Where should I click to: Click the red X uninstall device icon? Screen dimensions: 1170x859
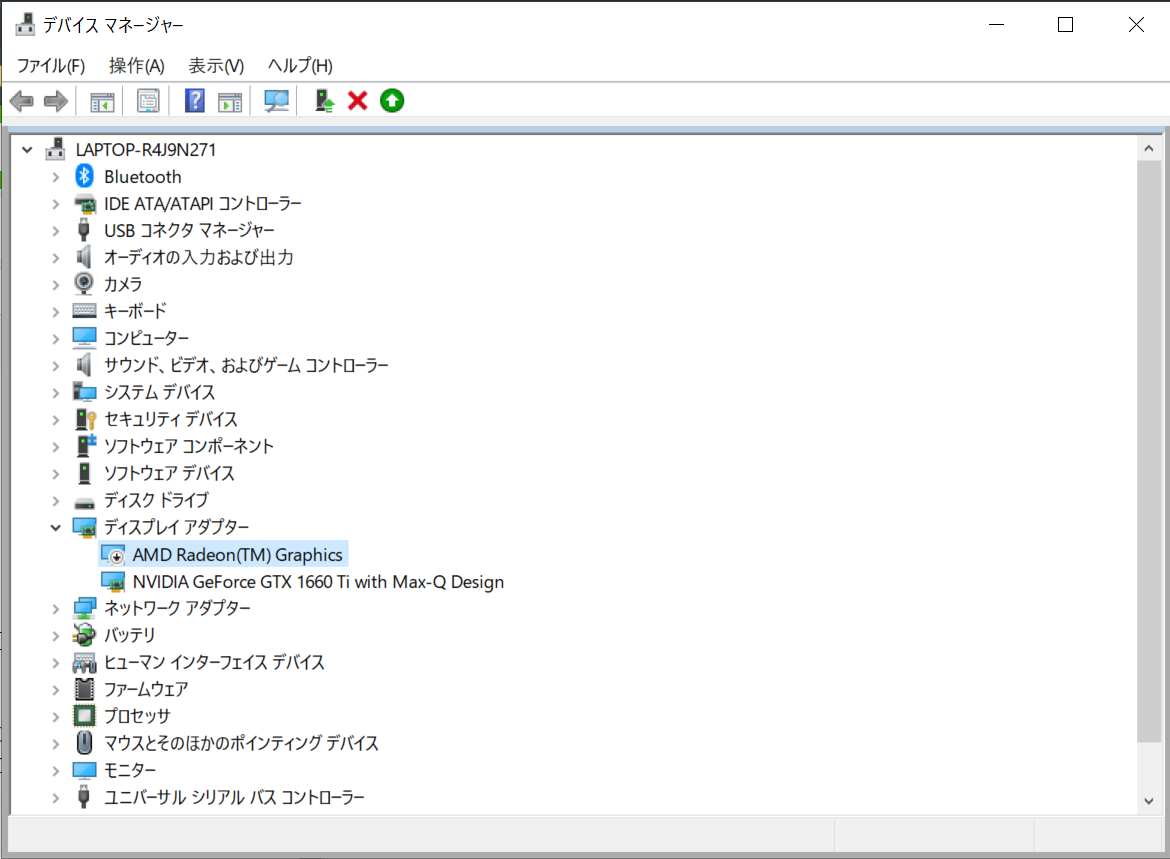(358, 100)
